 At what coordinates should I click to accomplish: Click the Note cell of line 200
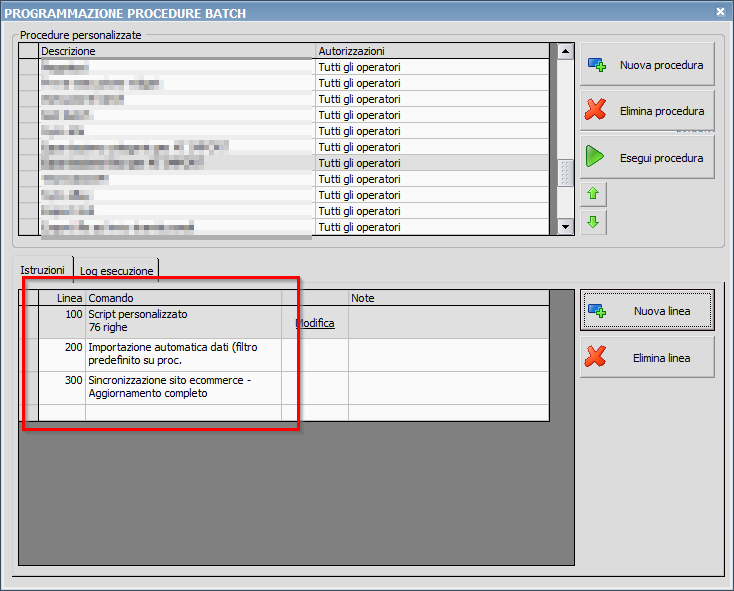click(448, 355)
